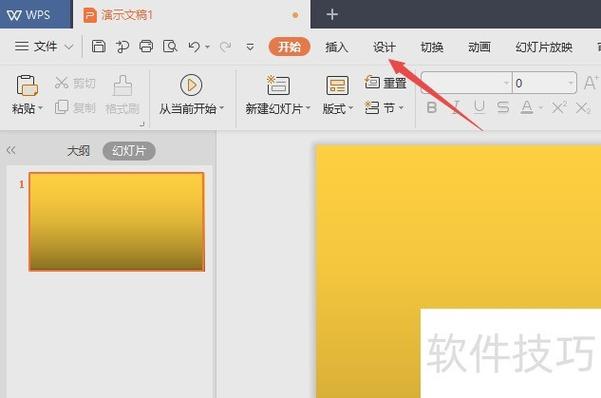Viewport: 601px width, 398px height.
Task: Toggle Strikethrough formatting
Action: pos(503,108)
